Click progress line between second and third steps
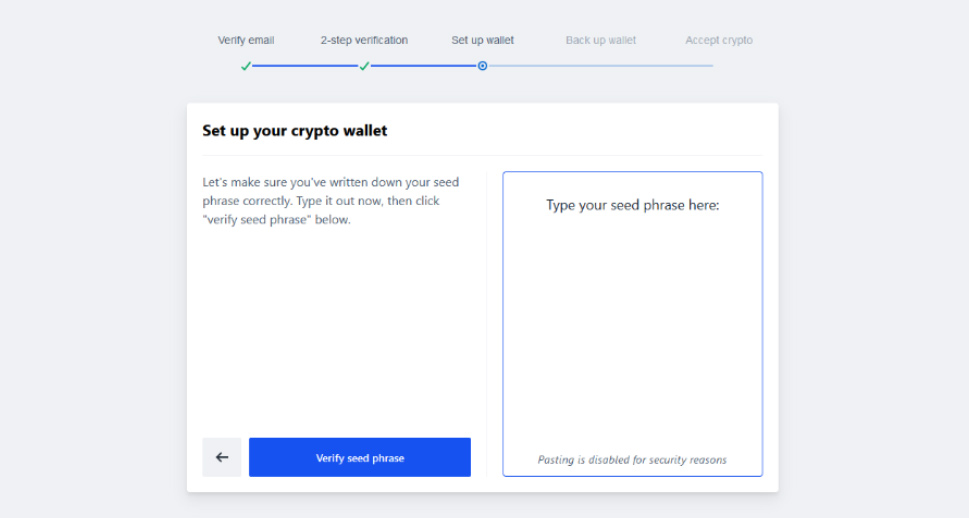Image resolution: width=969 pixels, height=518 pixels. [x=423, y=66]
